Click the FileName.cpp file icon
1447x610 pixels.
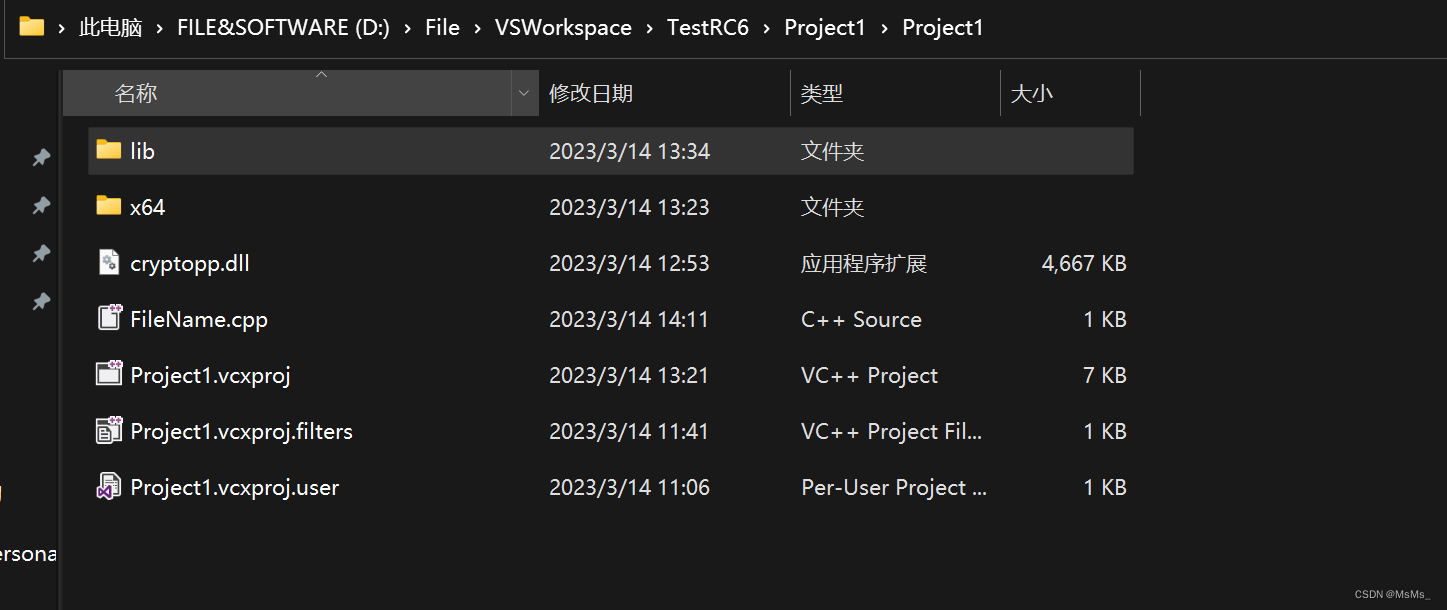[x=109, y=318]
